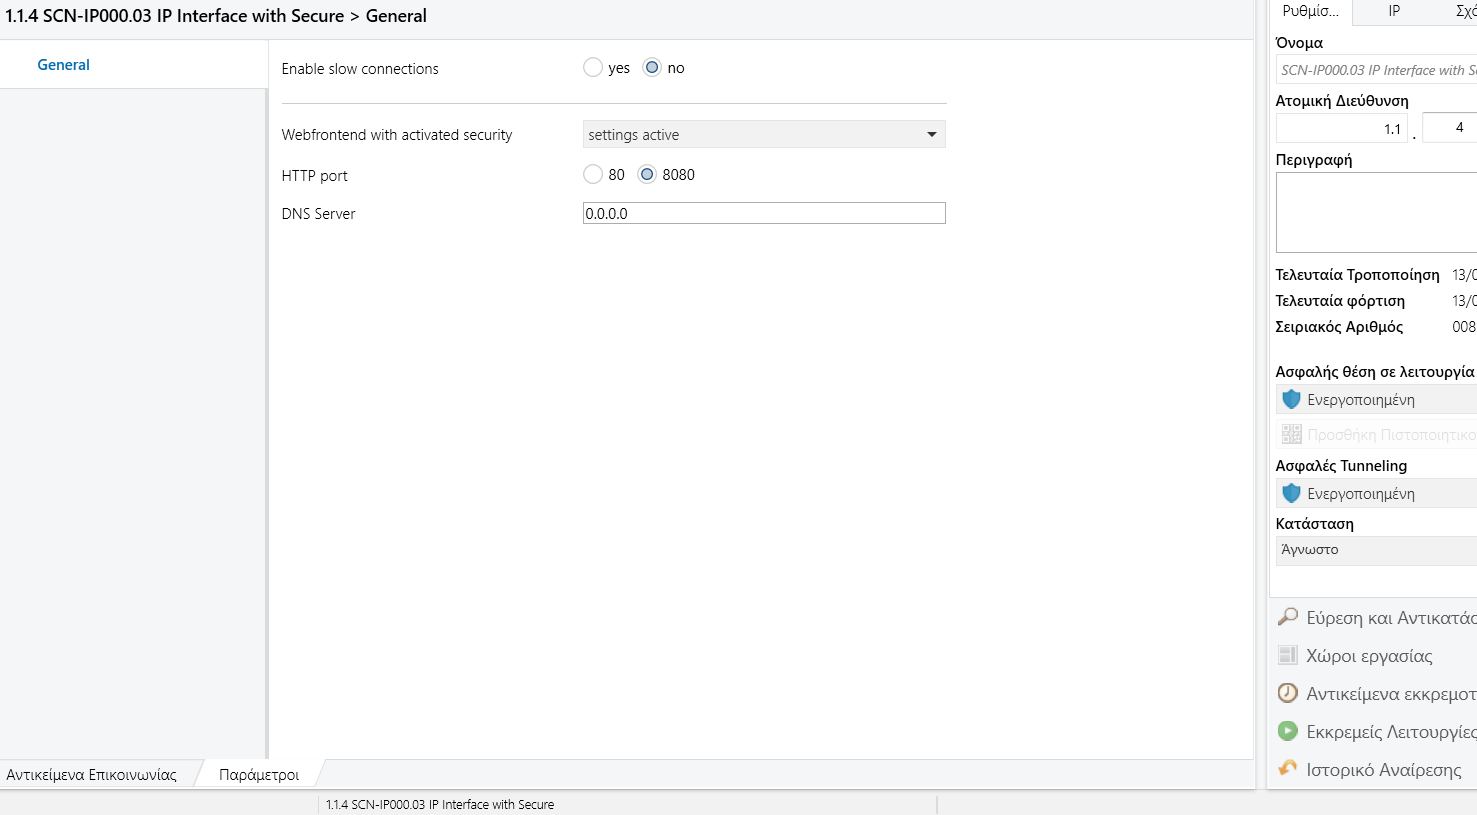
Task: Set Enable slow connections to yes
Action: pos(593,68)
